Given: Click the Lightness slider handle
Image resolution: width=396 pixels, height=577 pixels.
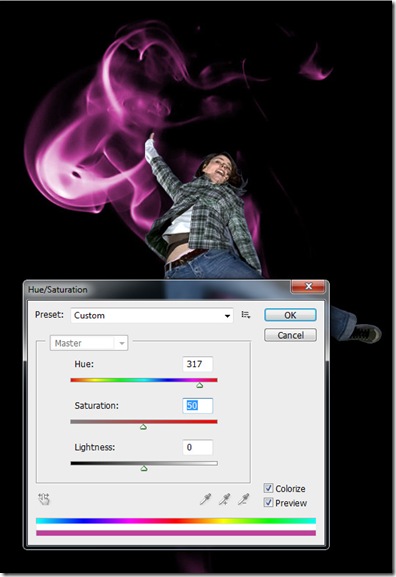Looking at the screenshot, I should tap(144, 468).
